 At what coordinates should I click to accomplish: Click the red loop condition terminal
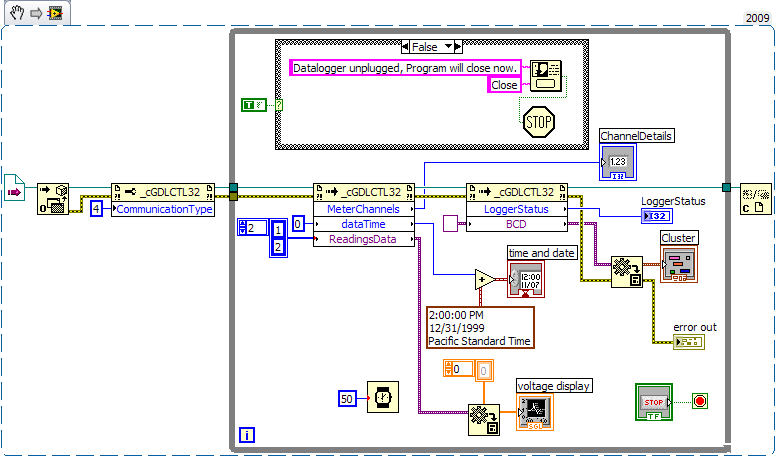(x=700, y=401)
